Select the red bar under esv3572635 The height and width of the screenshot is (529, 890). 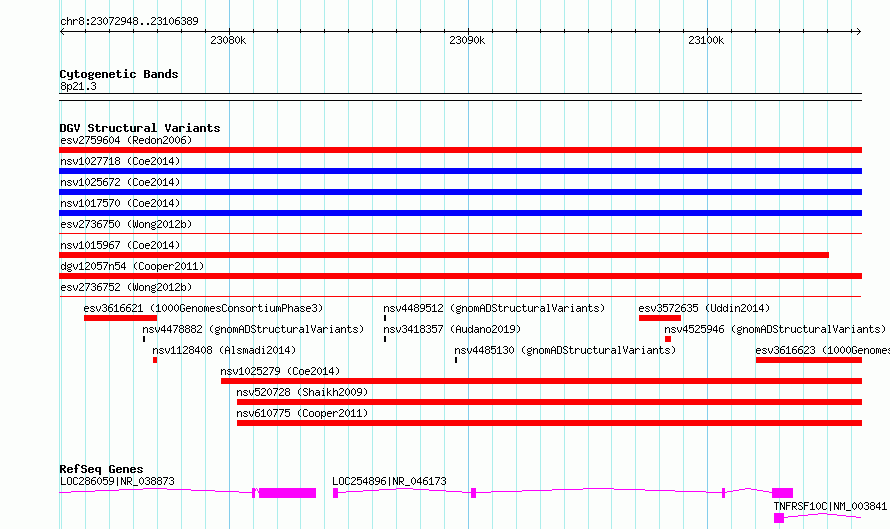(660, 318)
